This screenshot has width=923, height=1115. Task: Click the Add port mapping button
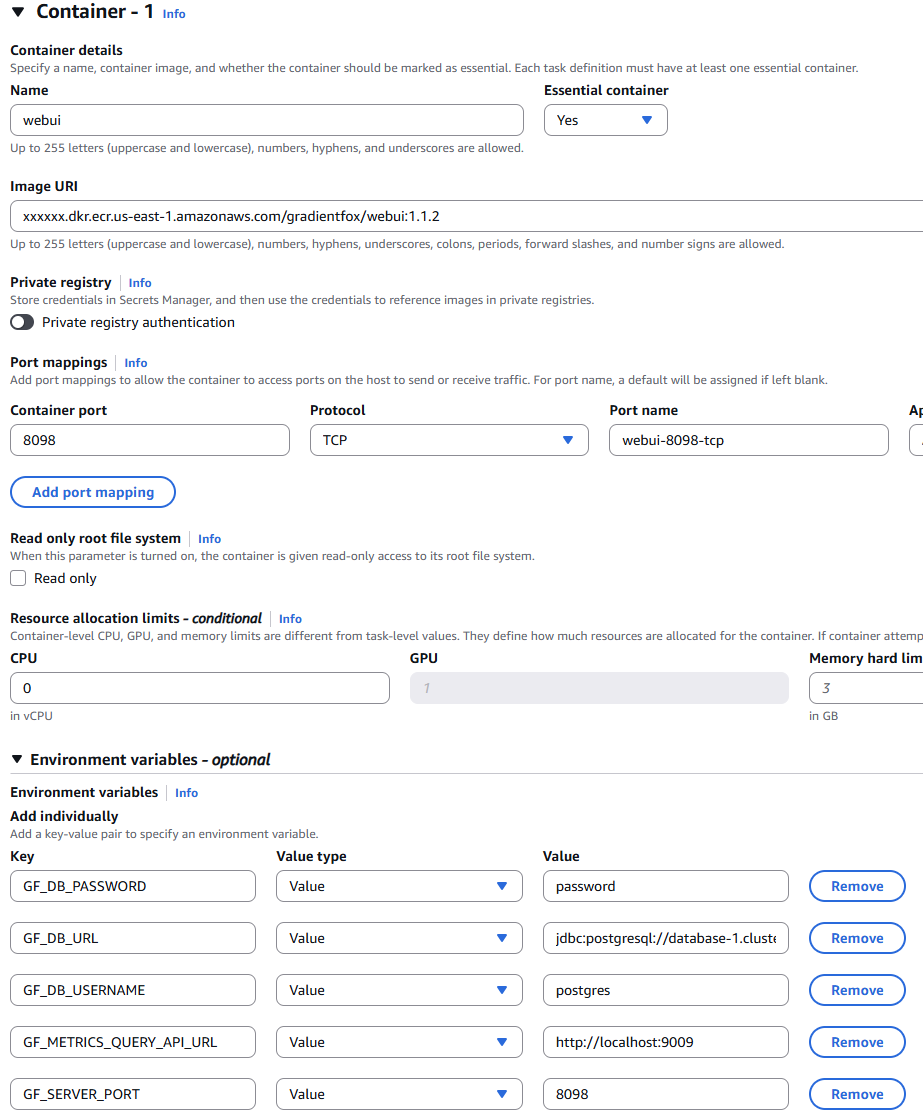click(93, 492)
